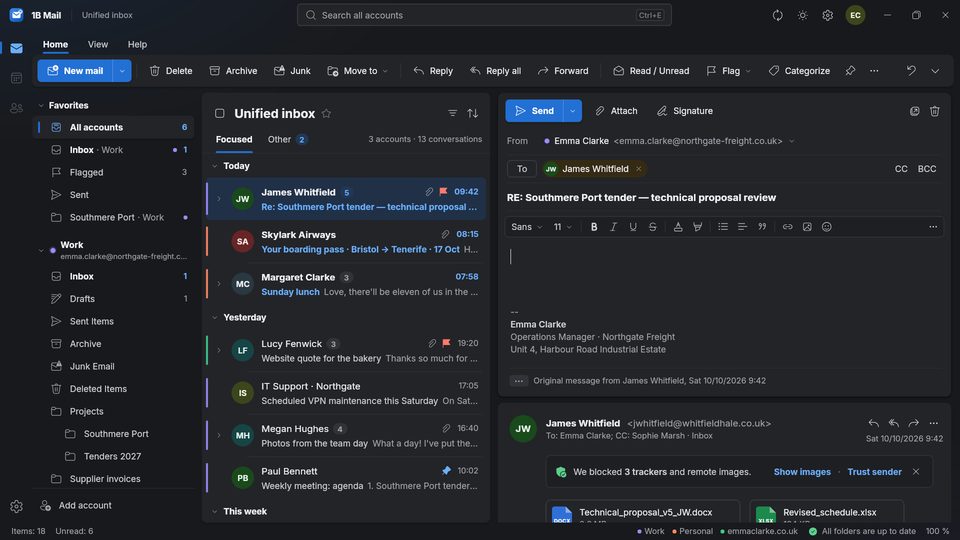960x540 pixels.
Task: Open the emoji picker in compose toolbar
Action: click(x=827, y=227)
